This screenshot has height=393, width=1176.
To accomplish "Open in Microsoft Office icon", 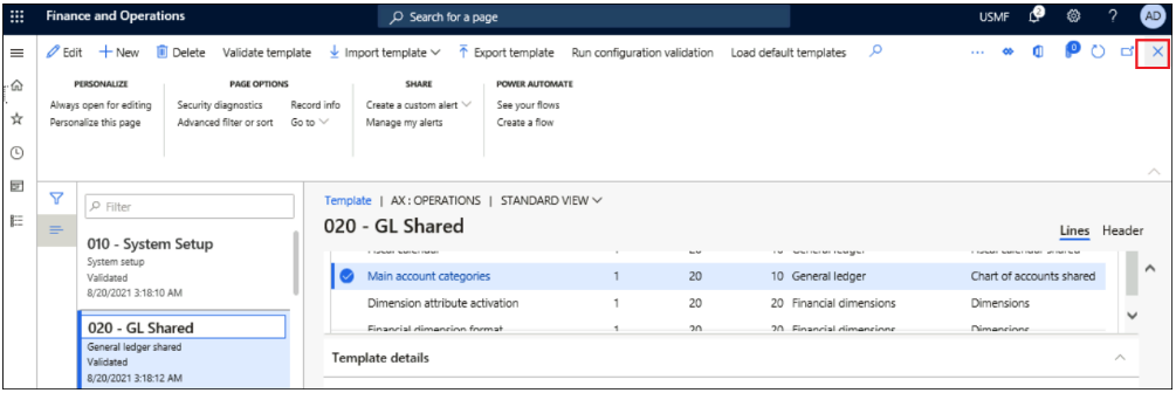I will pos(1039,52).
